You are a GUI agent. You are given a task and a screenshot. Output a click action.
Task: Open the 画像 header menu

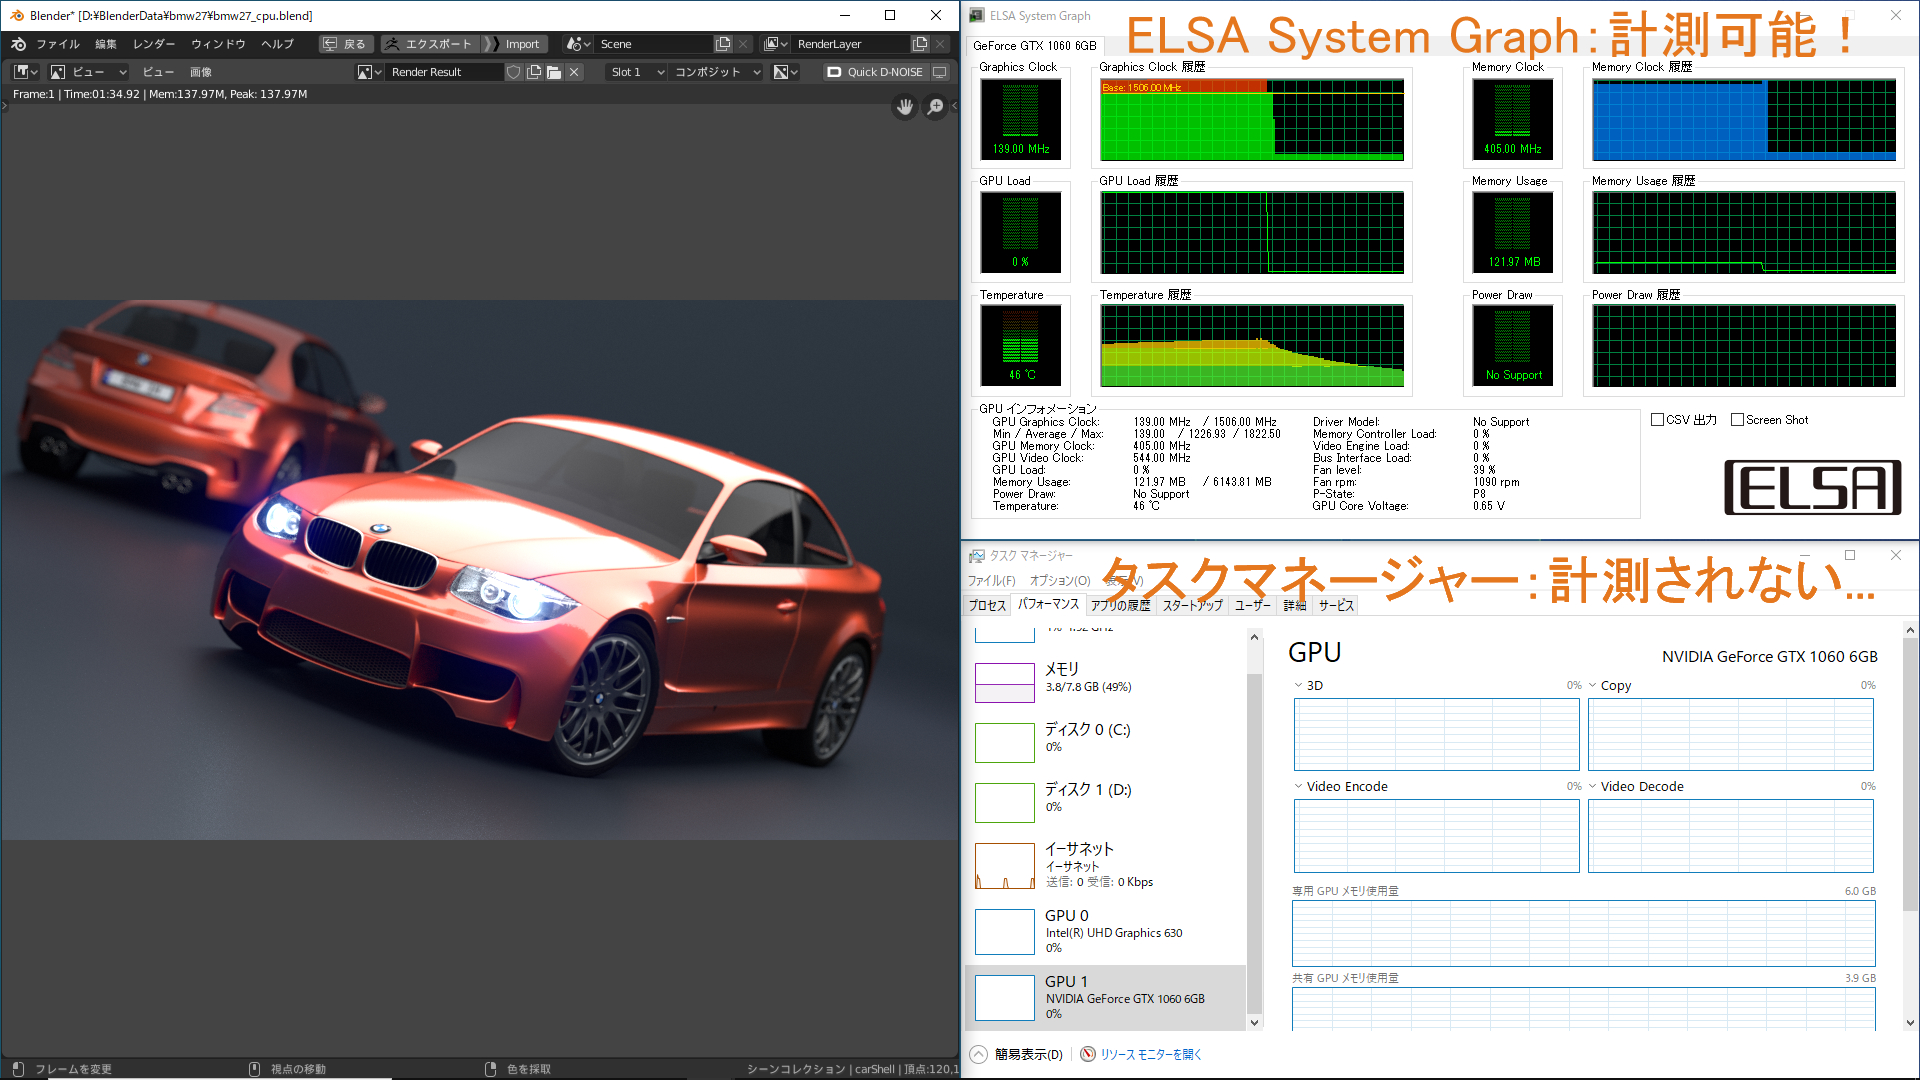coord(201,72)
